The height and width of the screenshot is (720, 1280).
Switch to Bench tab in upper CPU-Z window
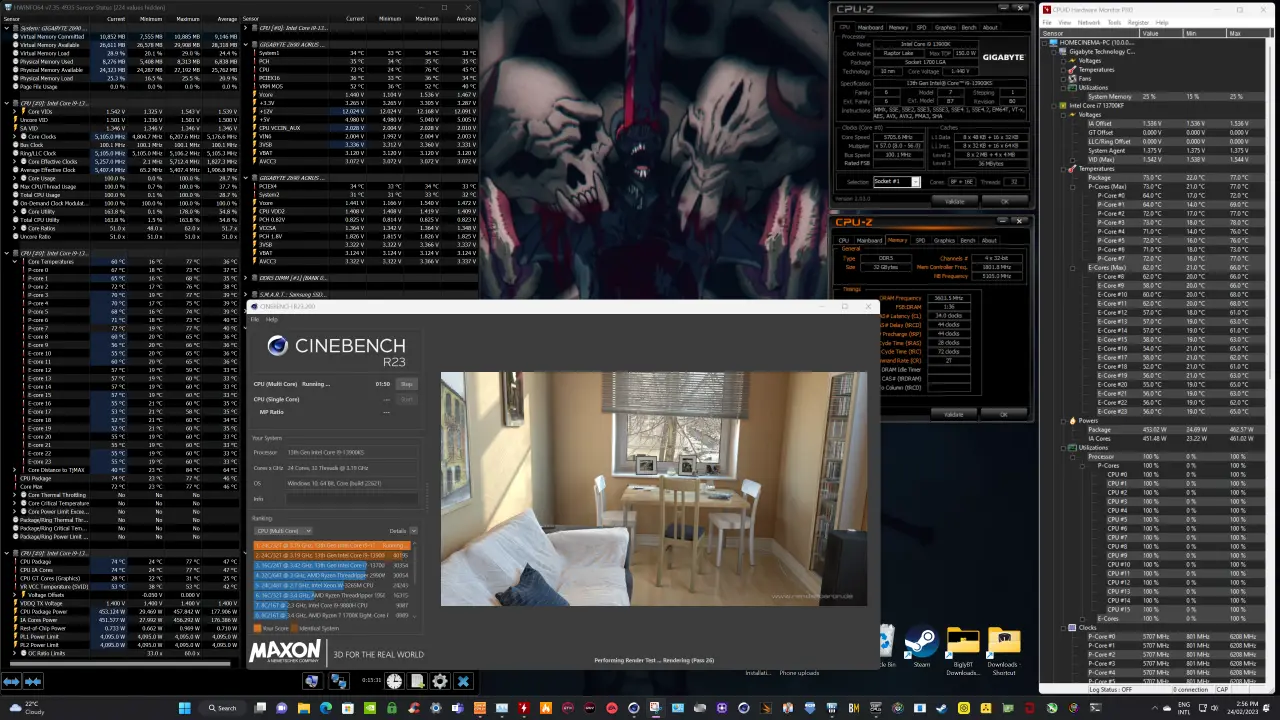point(967,28)
